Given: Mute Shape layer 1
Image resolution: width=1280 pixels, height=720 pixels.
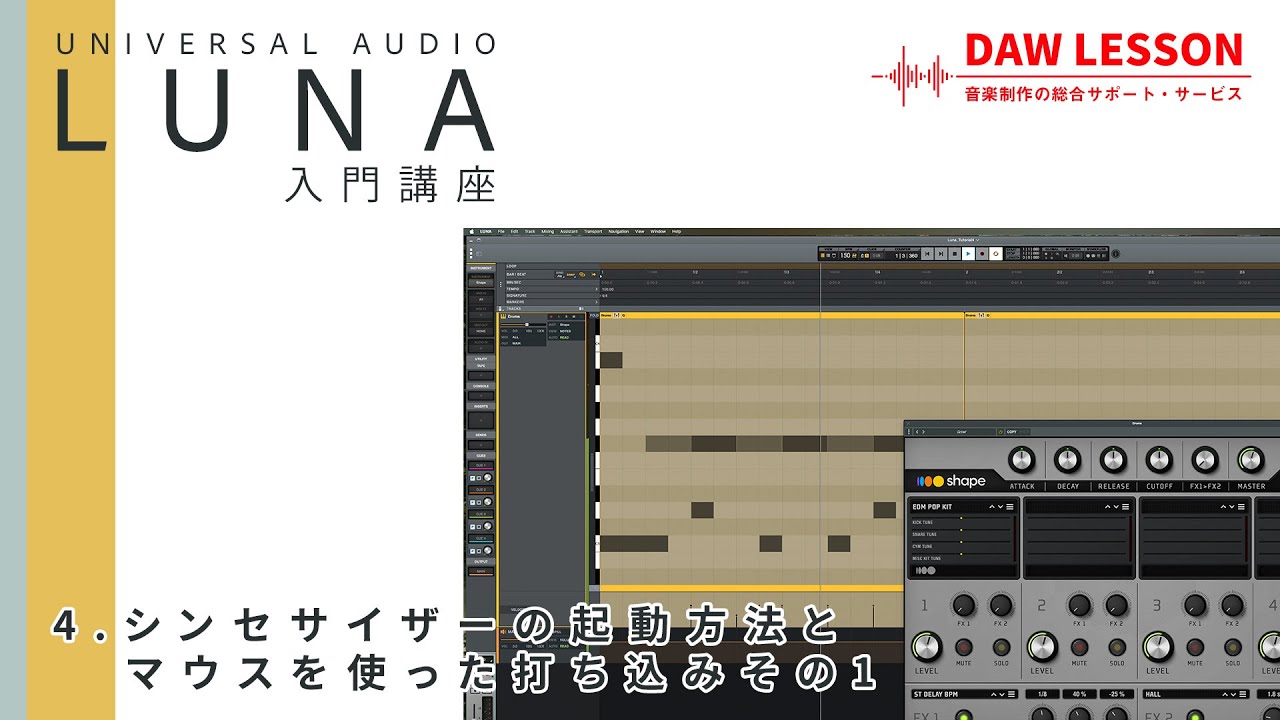Looking at the screenshot, I should click(x=963, y=647).
